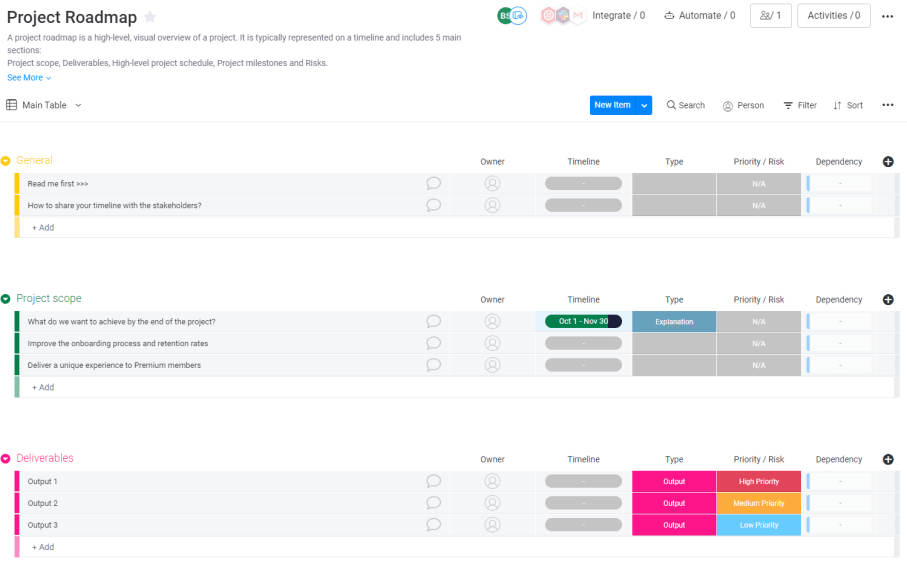This screenshot has width=907, height=567.
Task: Add column with plus icon in Deliverables group
Action: click(x=888, y=459)
